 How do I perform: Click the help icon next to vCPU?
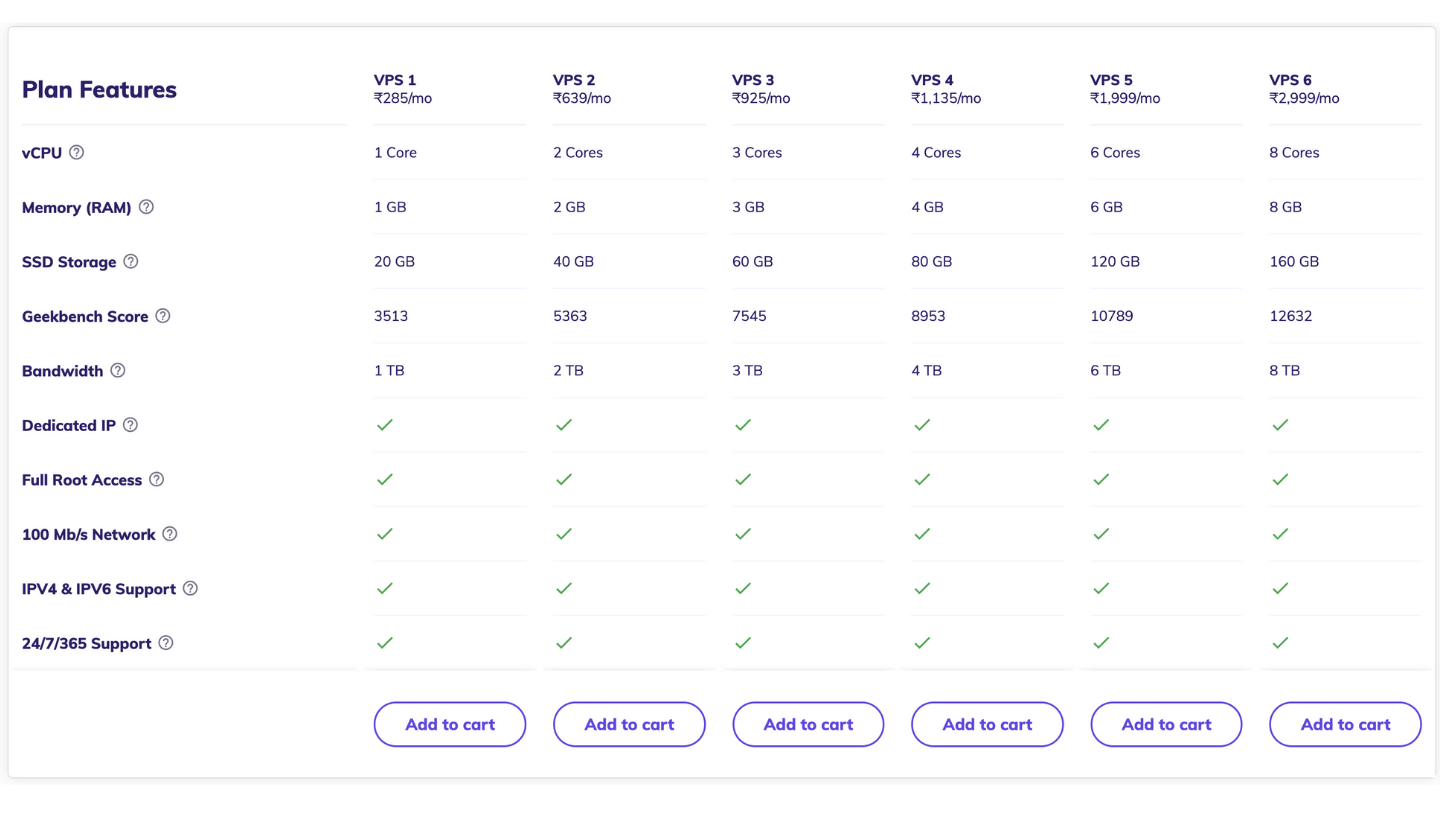coord(77,153)
